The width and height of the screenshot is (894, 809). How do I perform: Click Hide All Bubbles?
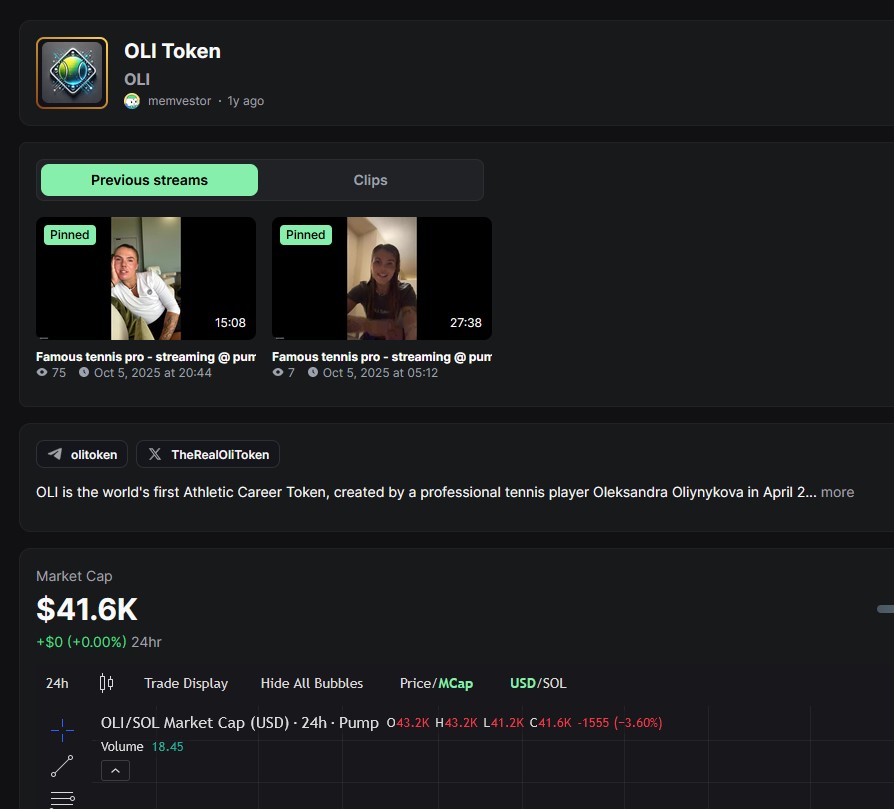click(x=312, y=683)
